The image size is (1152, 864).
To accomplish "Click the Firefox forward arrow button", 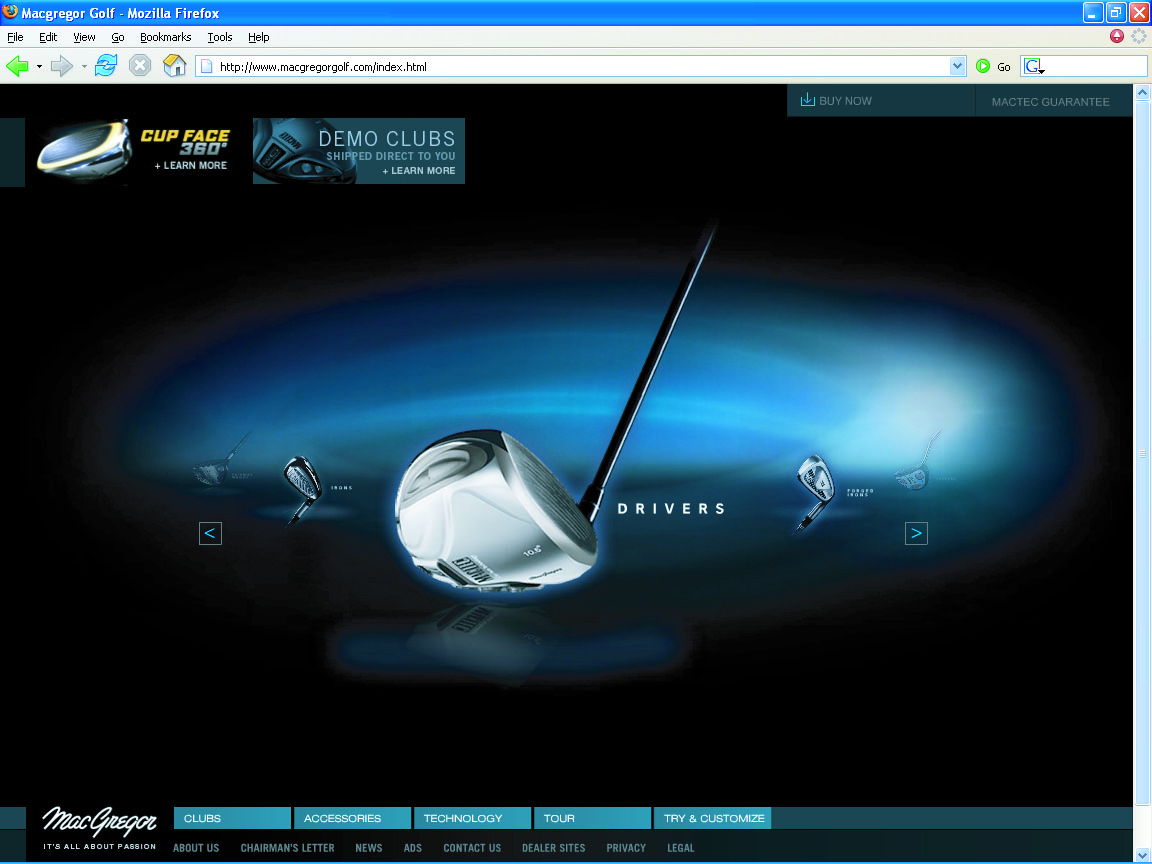I will click(x=62, y=66).
